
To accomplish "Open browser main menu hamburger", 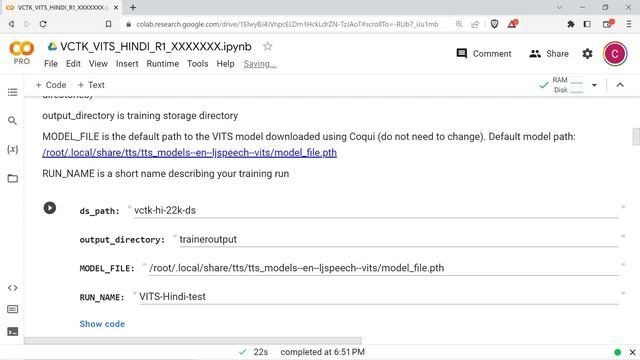I will point(629,24).
